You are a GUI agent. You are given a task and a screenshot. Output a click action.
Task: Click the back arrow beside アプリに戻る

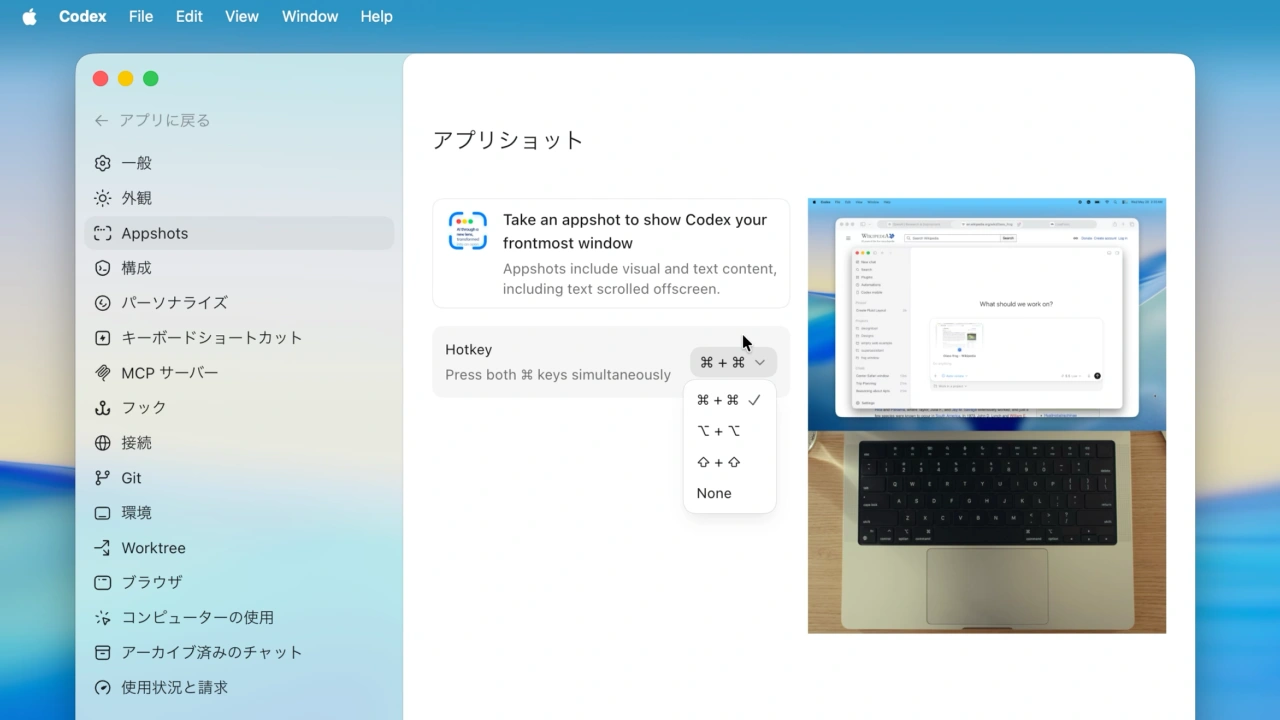tap(101, 120)
